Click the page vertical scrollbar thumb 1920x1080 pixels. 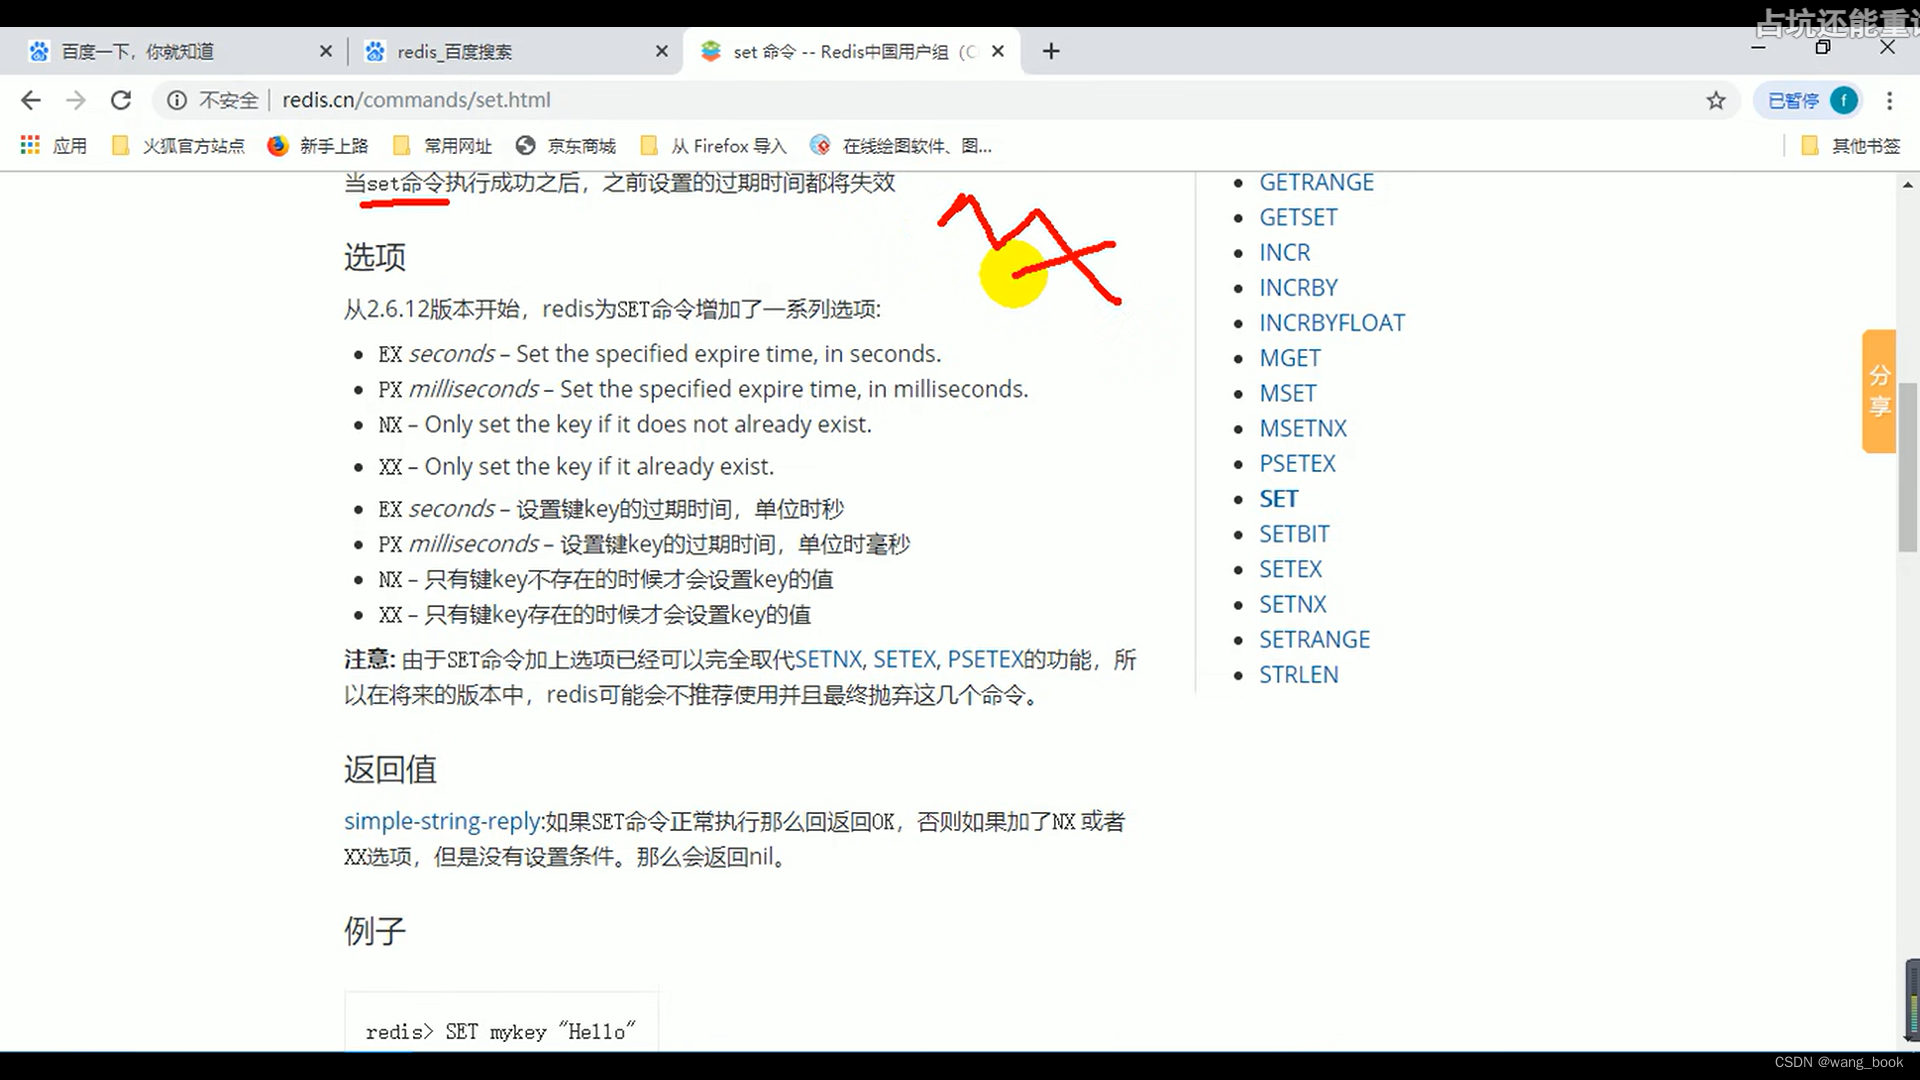[1907, 467]
